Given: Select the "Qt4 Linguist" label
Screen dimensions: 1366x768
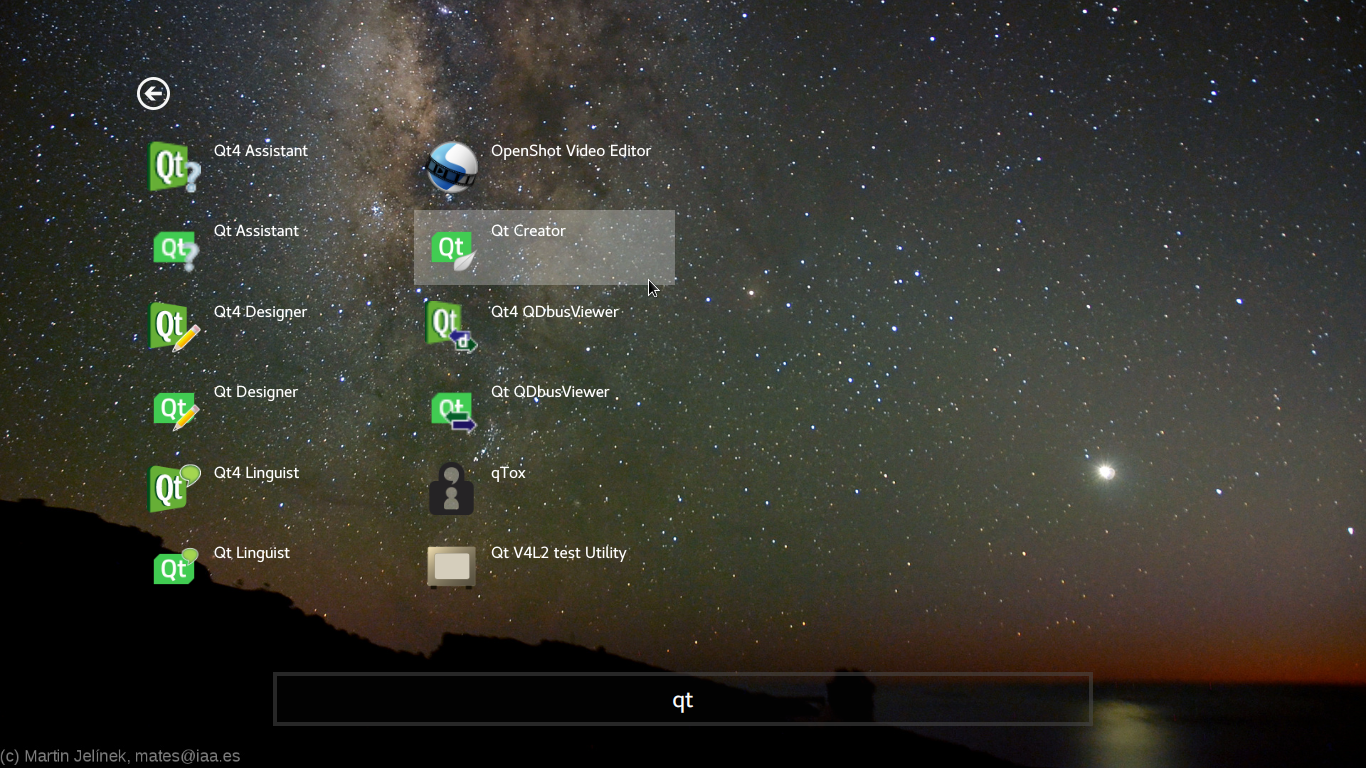Looking at the screenshot, I should tap(256, 473).
